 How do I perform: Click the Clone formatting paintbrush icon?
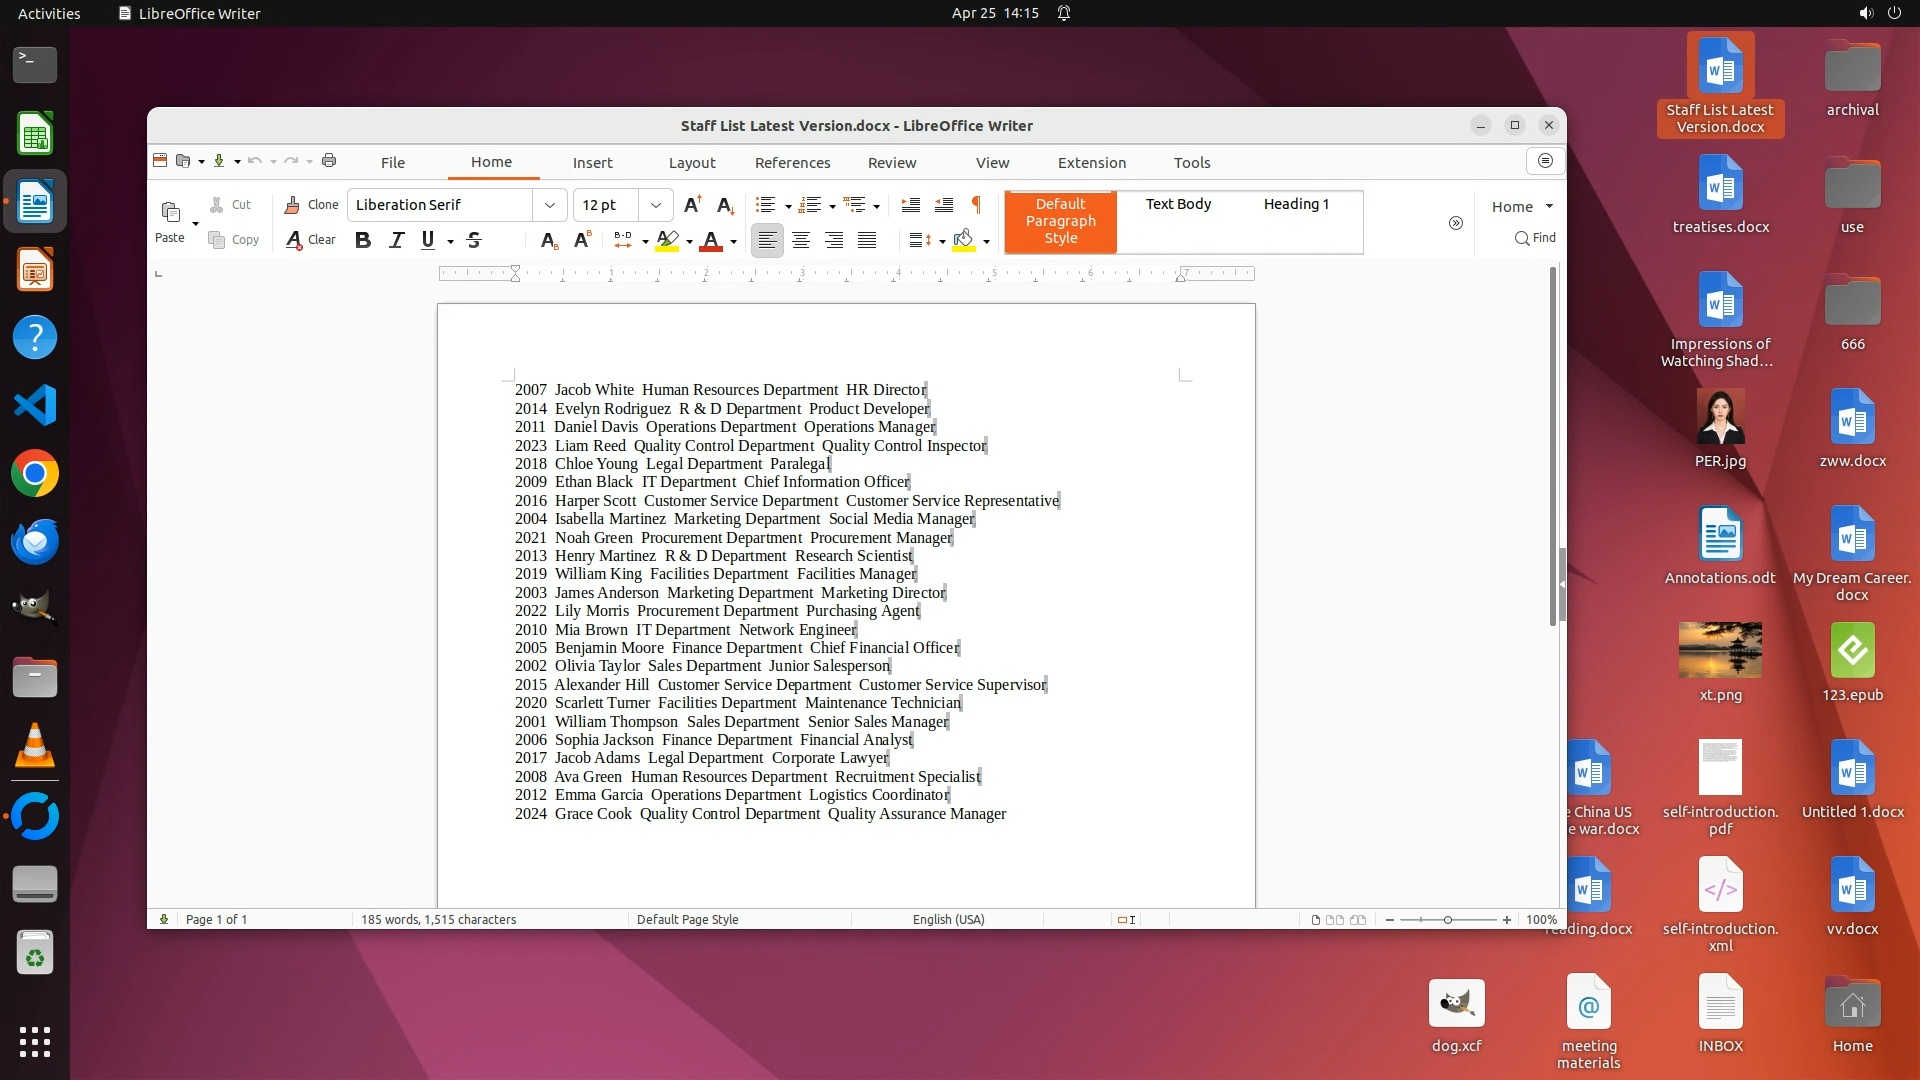[292, 205]
